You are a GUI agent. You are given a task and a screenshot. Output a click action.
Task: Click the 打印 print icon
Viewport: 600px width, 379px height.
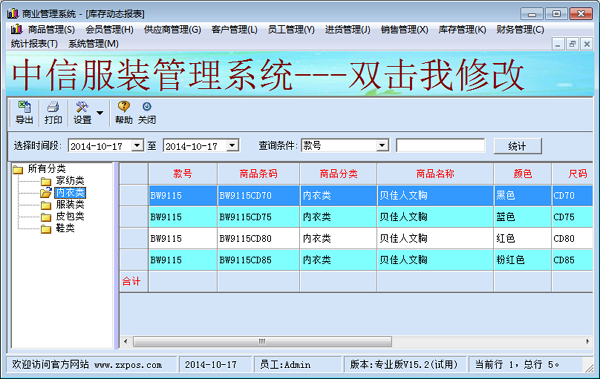click(53, 108)
